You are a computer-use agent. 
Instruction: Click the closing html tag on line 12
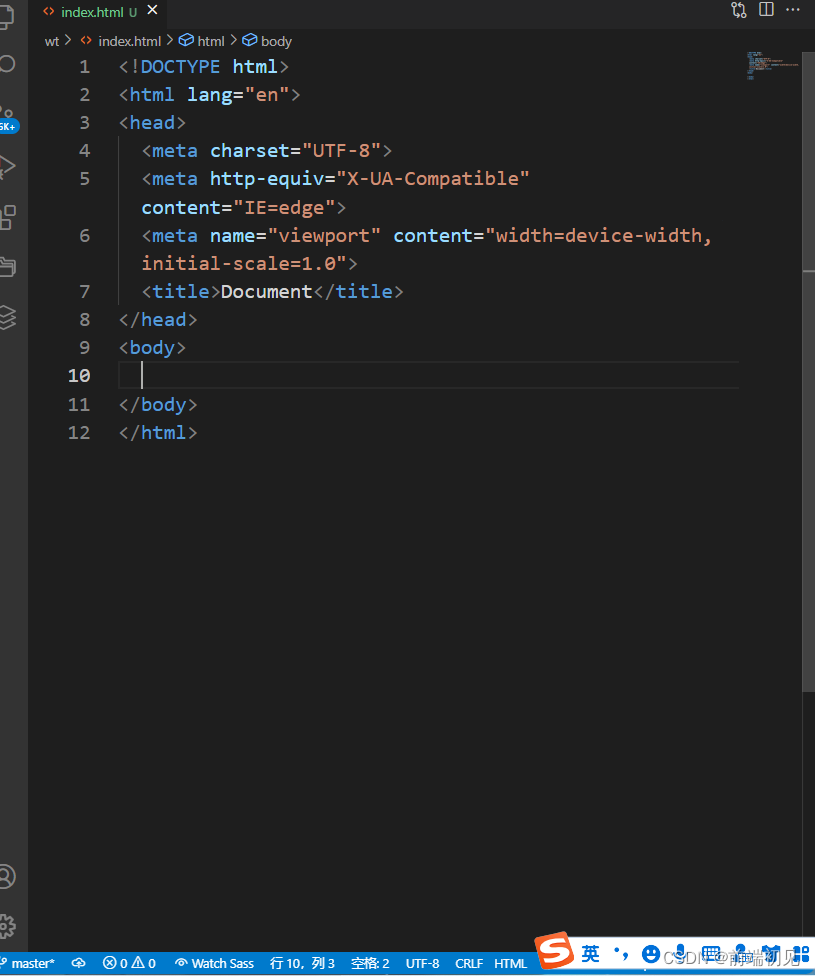(x=158, y=433)
